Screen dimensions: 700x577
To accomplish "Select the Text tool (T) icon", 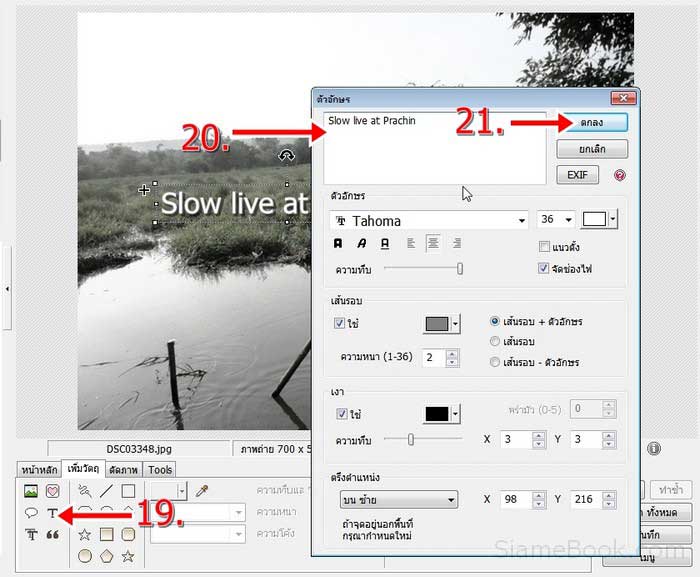I will tap(52, 513).
